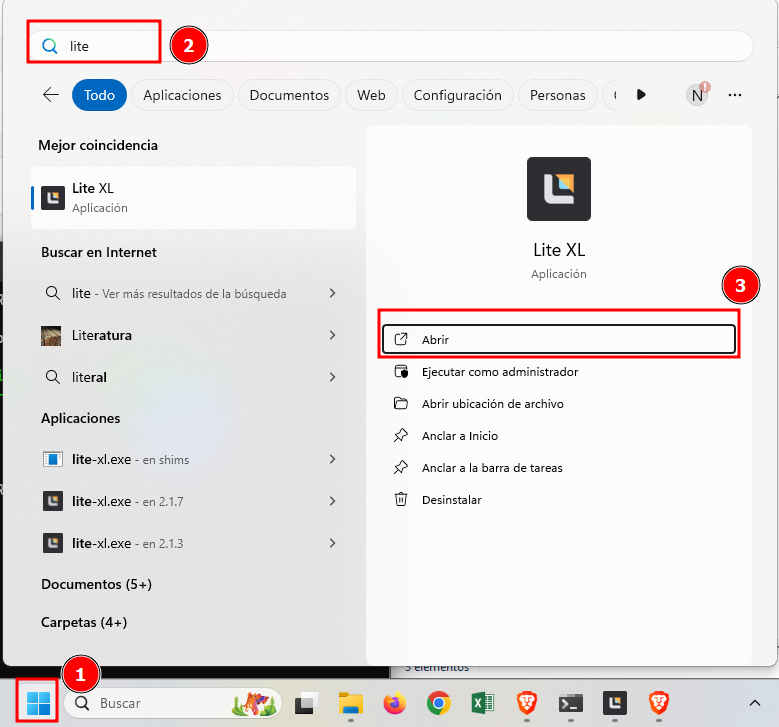Switch to the Personas filter tab

coord(557,95)
